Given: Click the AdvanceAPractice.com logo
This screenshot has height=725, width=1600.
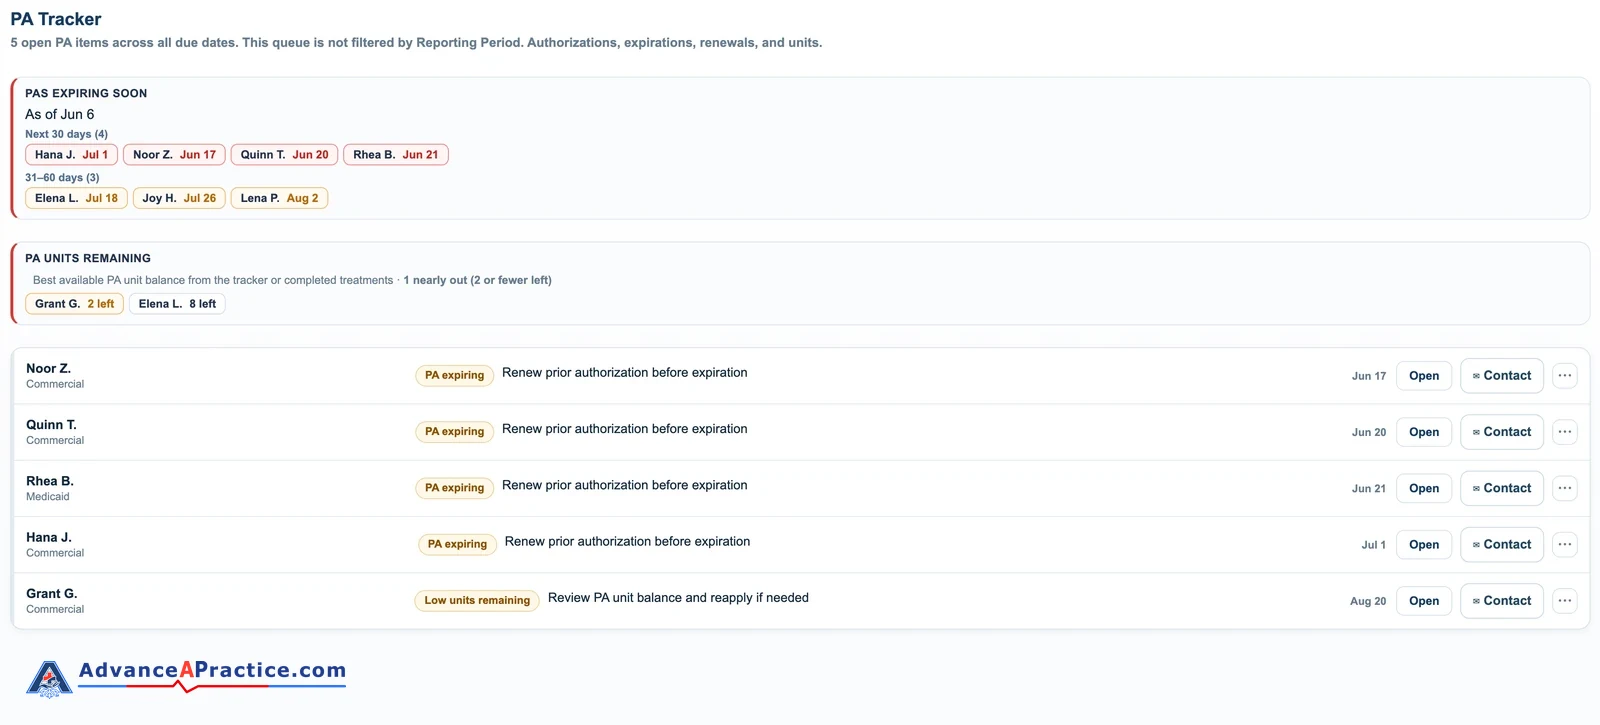Looking at the screenshot, I should tap(186, 678).
